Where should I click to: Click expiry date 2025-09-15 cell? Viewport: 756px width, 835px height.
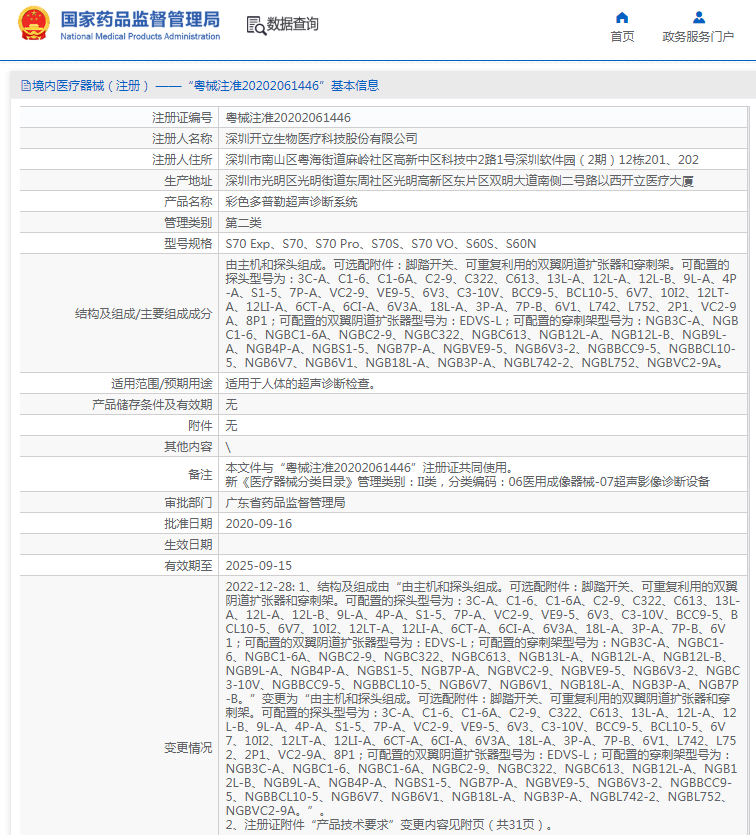[x=483, y=566]
